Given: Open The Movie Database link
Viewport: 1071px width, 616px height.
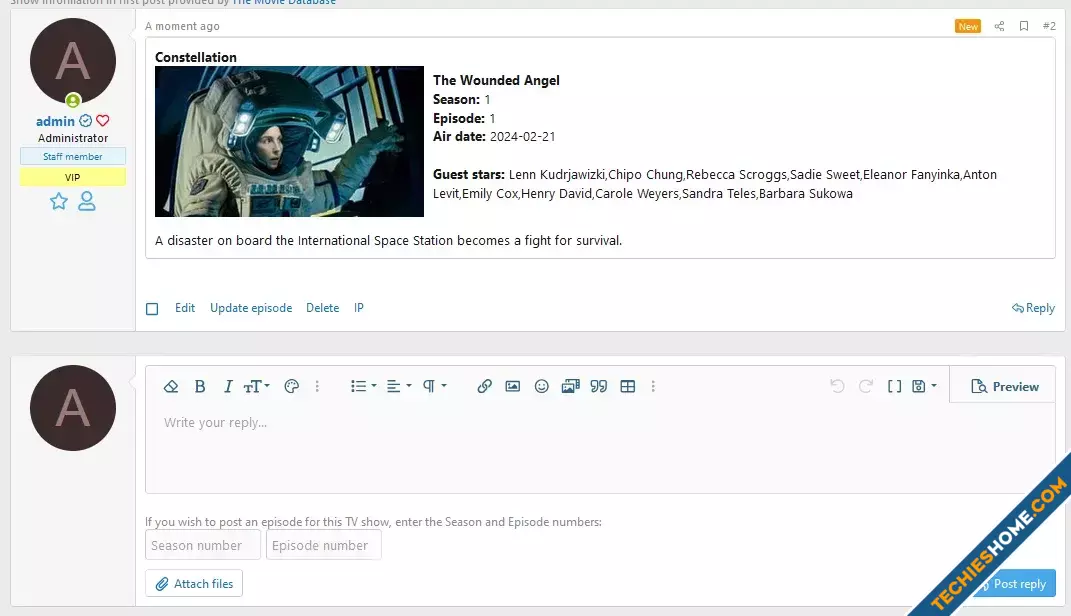Looking at the screenshot, I should click(x=284, y=3).
